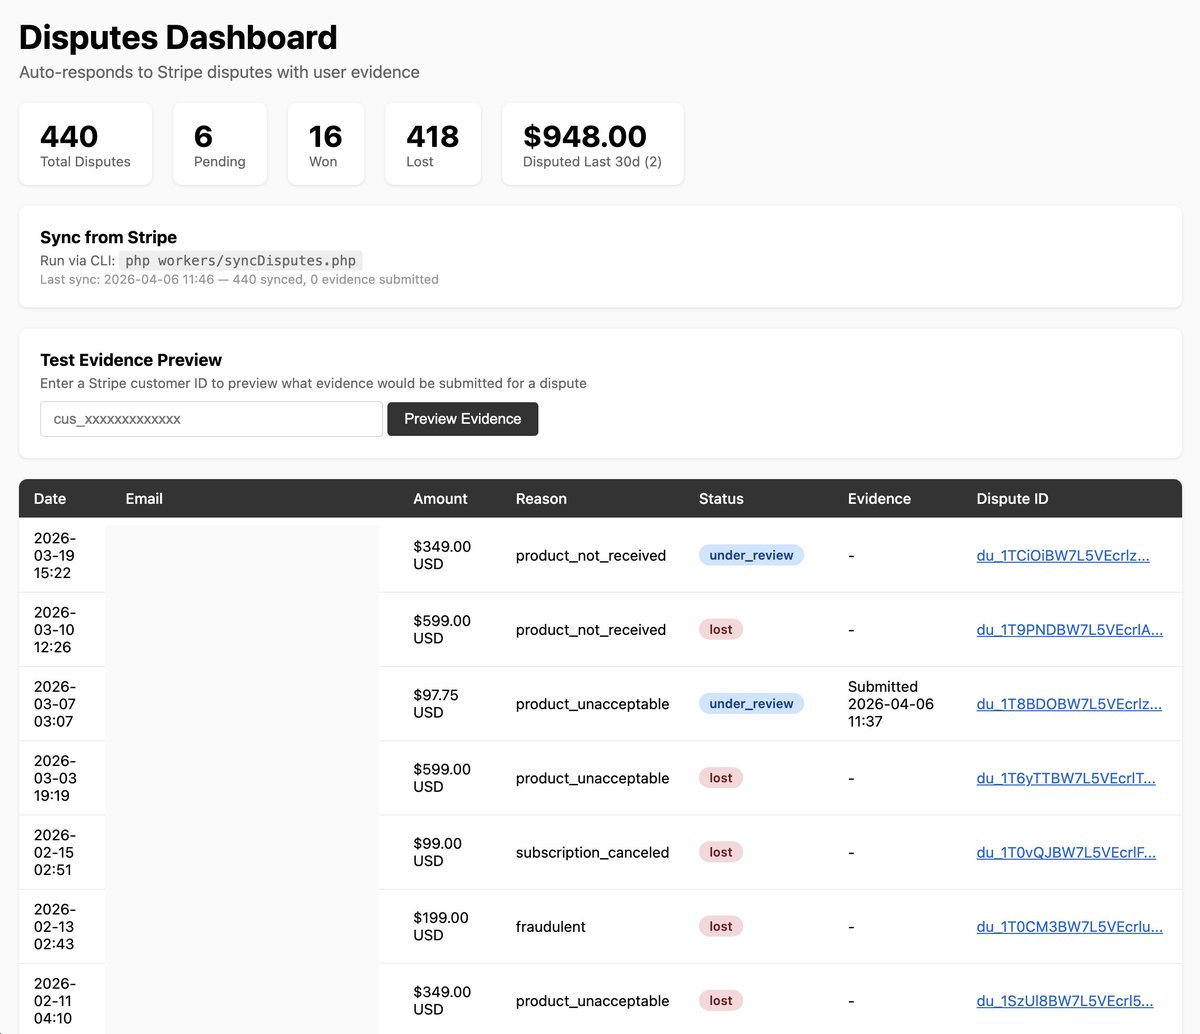This screenshot has height=1034, width=1200.
Task: Click the Date column header
Action: click(50, 499)
